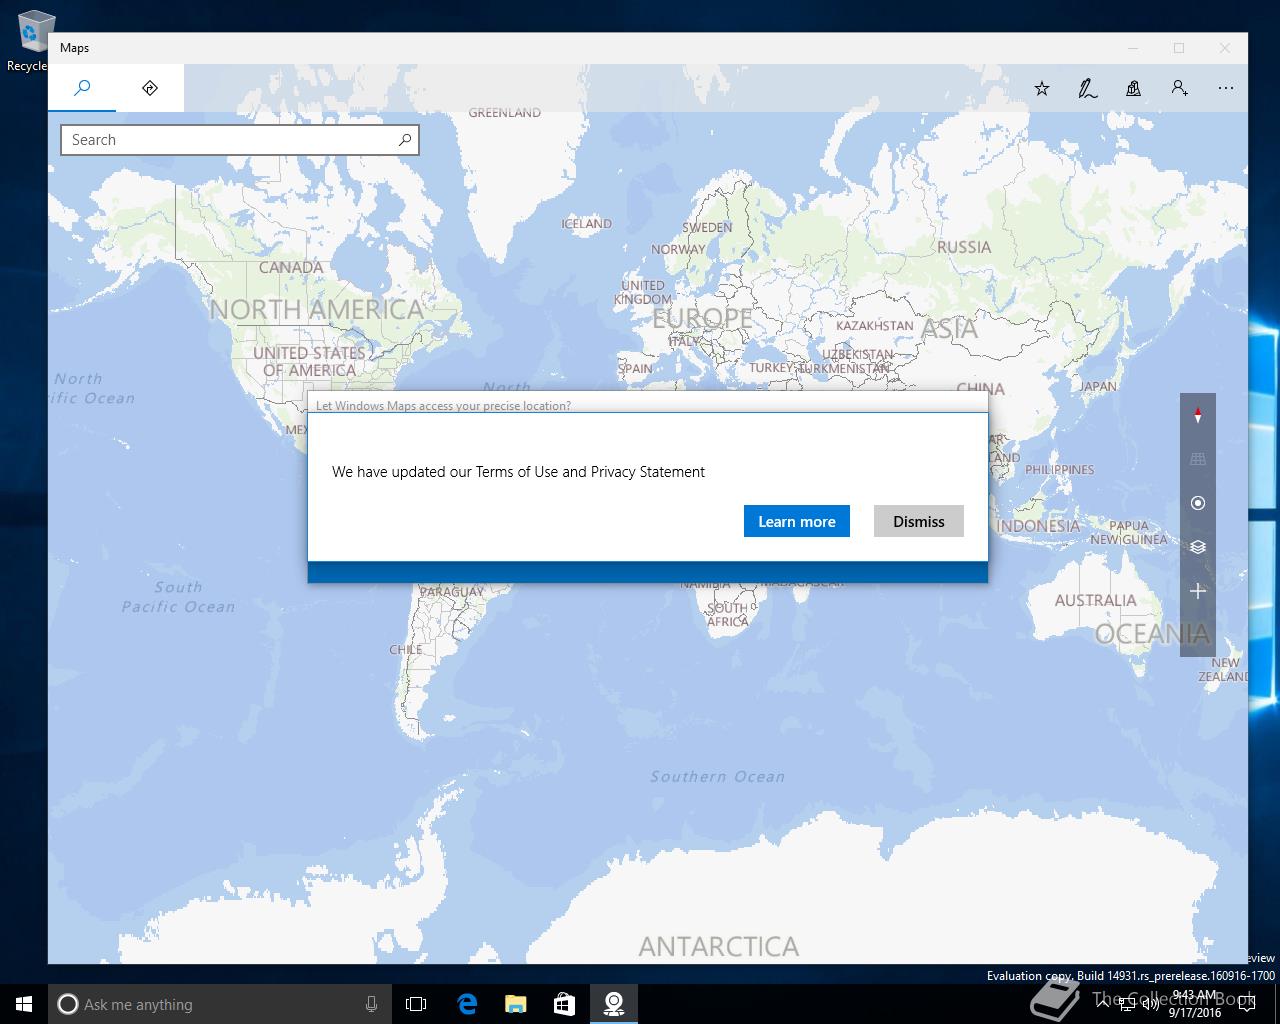Open File Explorer from taskbar
This screenshot has width=1280, height=1024.
coord(515,1004)
